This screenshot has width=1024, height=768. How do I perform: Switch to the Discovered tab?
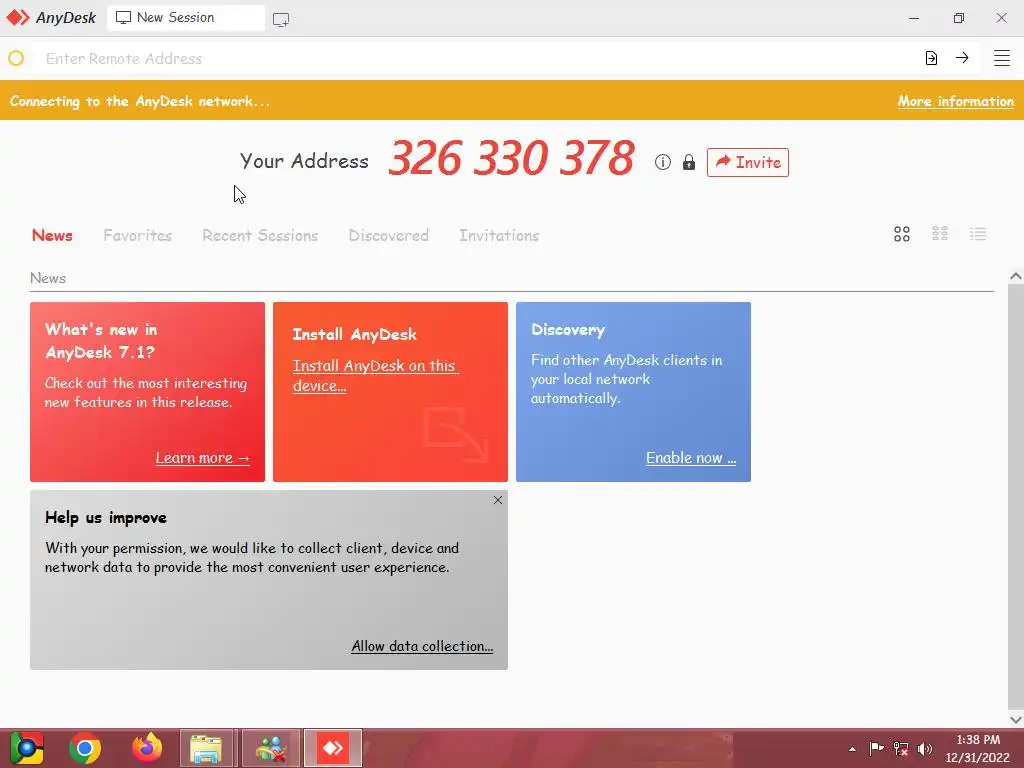(x=389, y=235)
